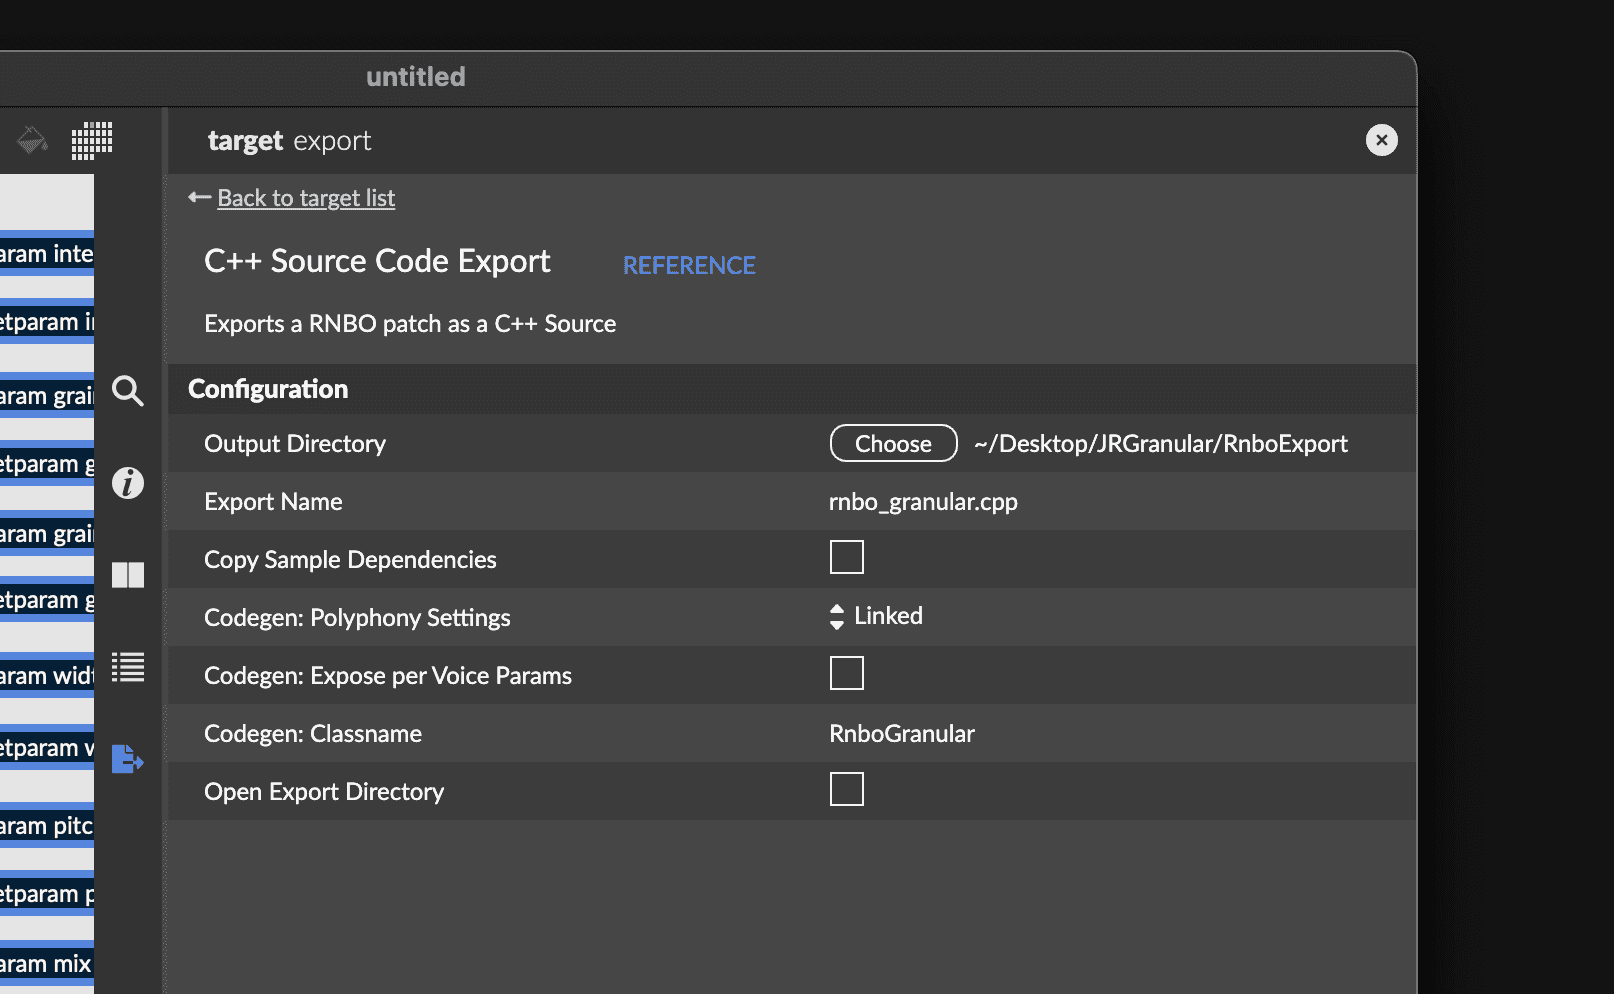Enable Copy Sample Dependencies
1614x994 pixels.
(x=846, y=557)
